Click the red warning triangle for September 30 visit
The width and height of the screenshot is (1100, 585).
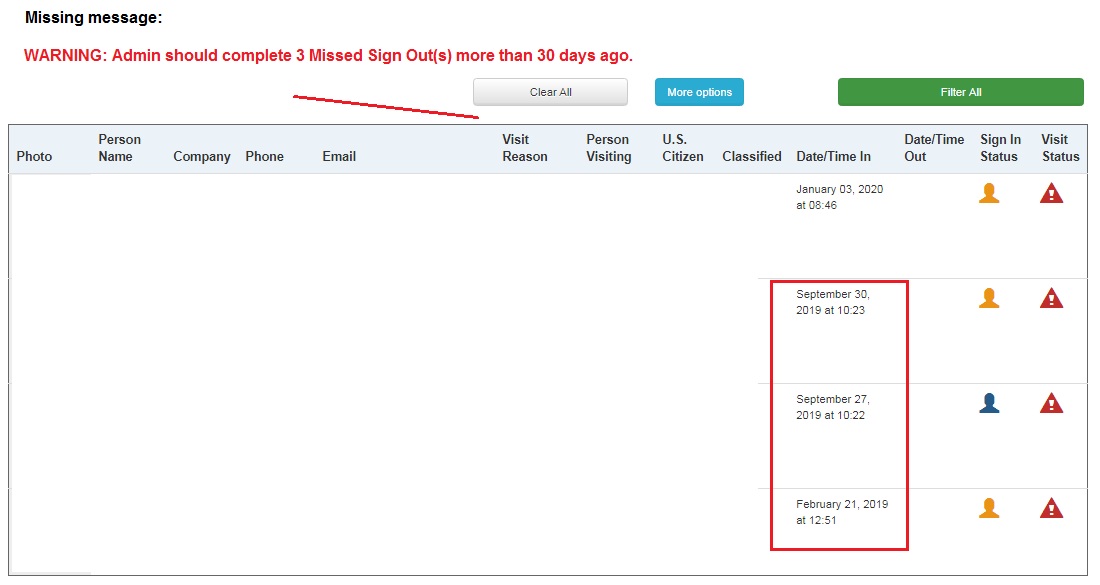point(1051,297)
